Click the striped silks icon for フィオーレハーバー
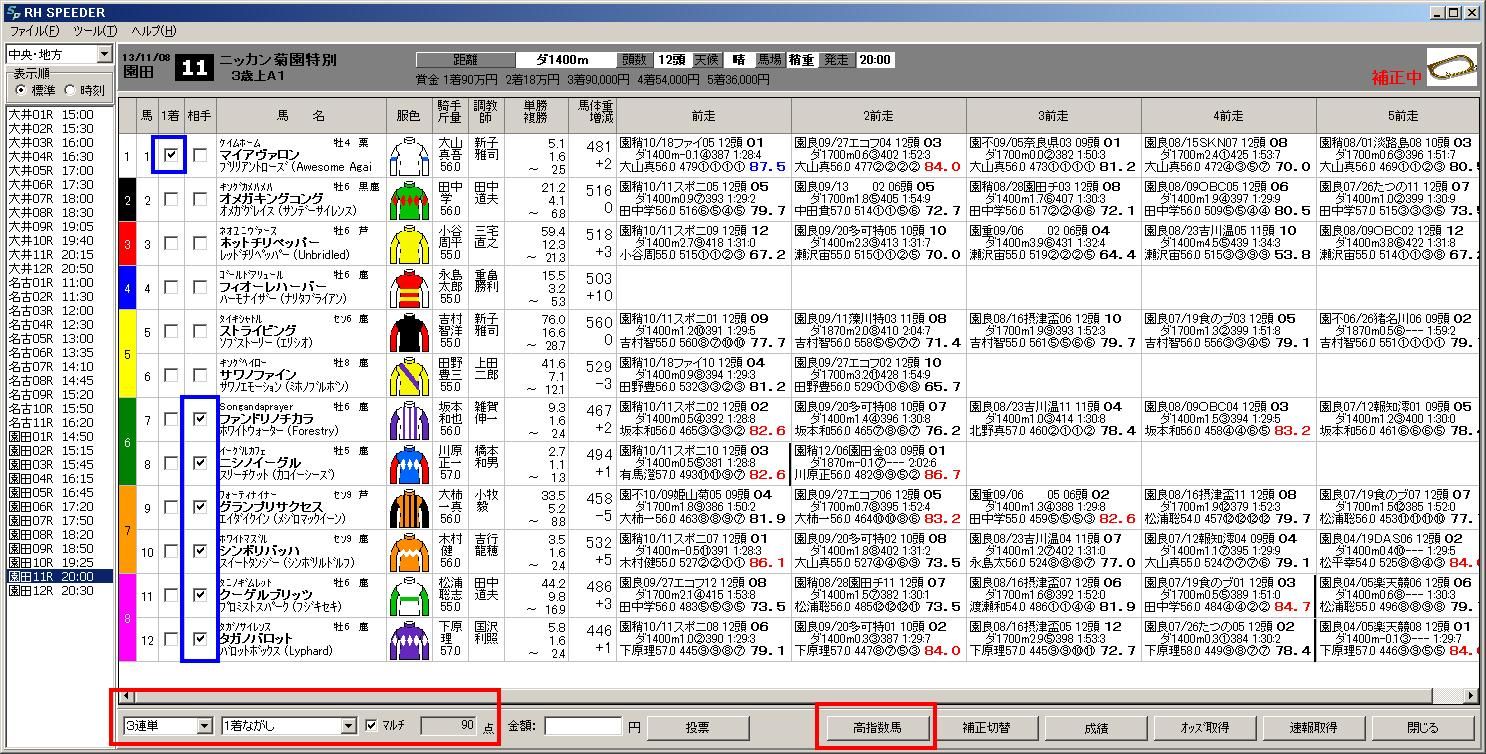Image resolution: width=1486 pixels, height=754 pixels. [x=409, y=288]
